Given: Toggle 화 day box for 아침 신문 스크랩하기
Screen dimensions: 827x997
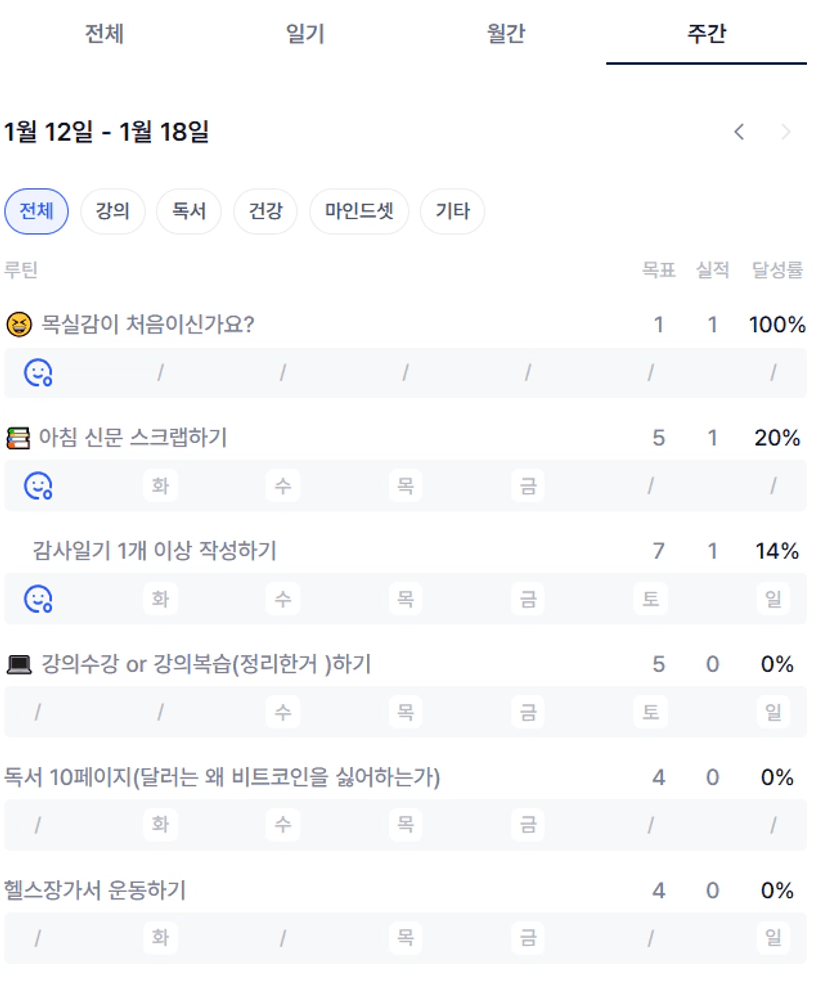Looking at the screenshot, I should tap(160, 486).
